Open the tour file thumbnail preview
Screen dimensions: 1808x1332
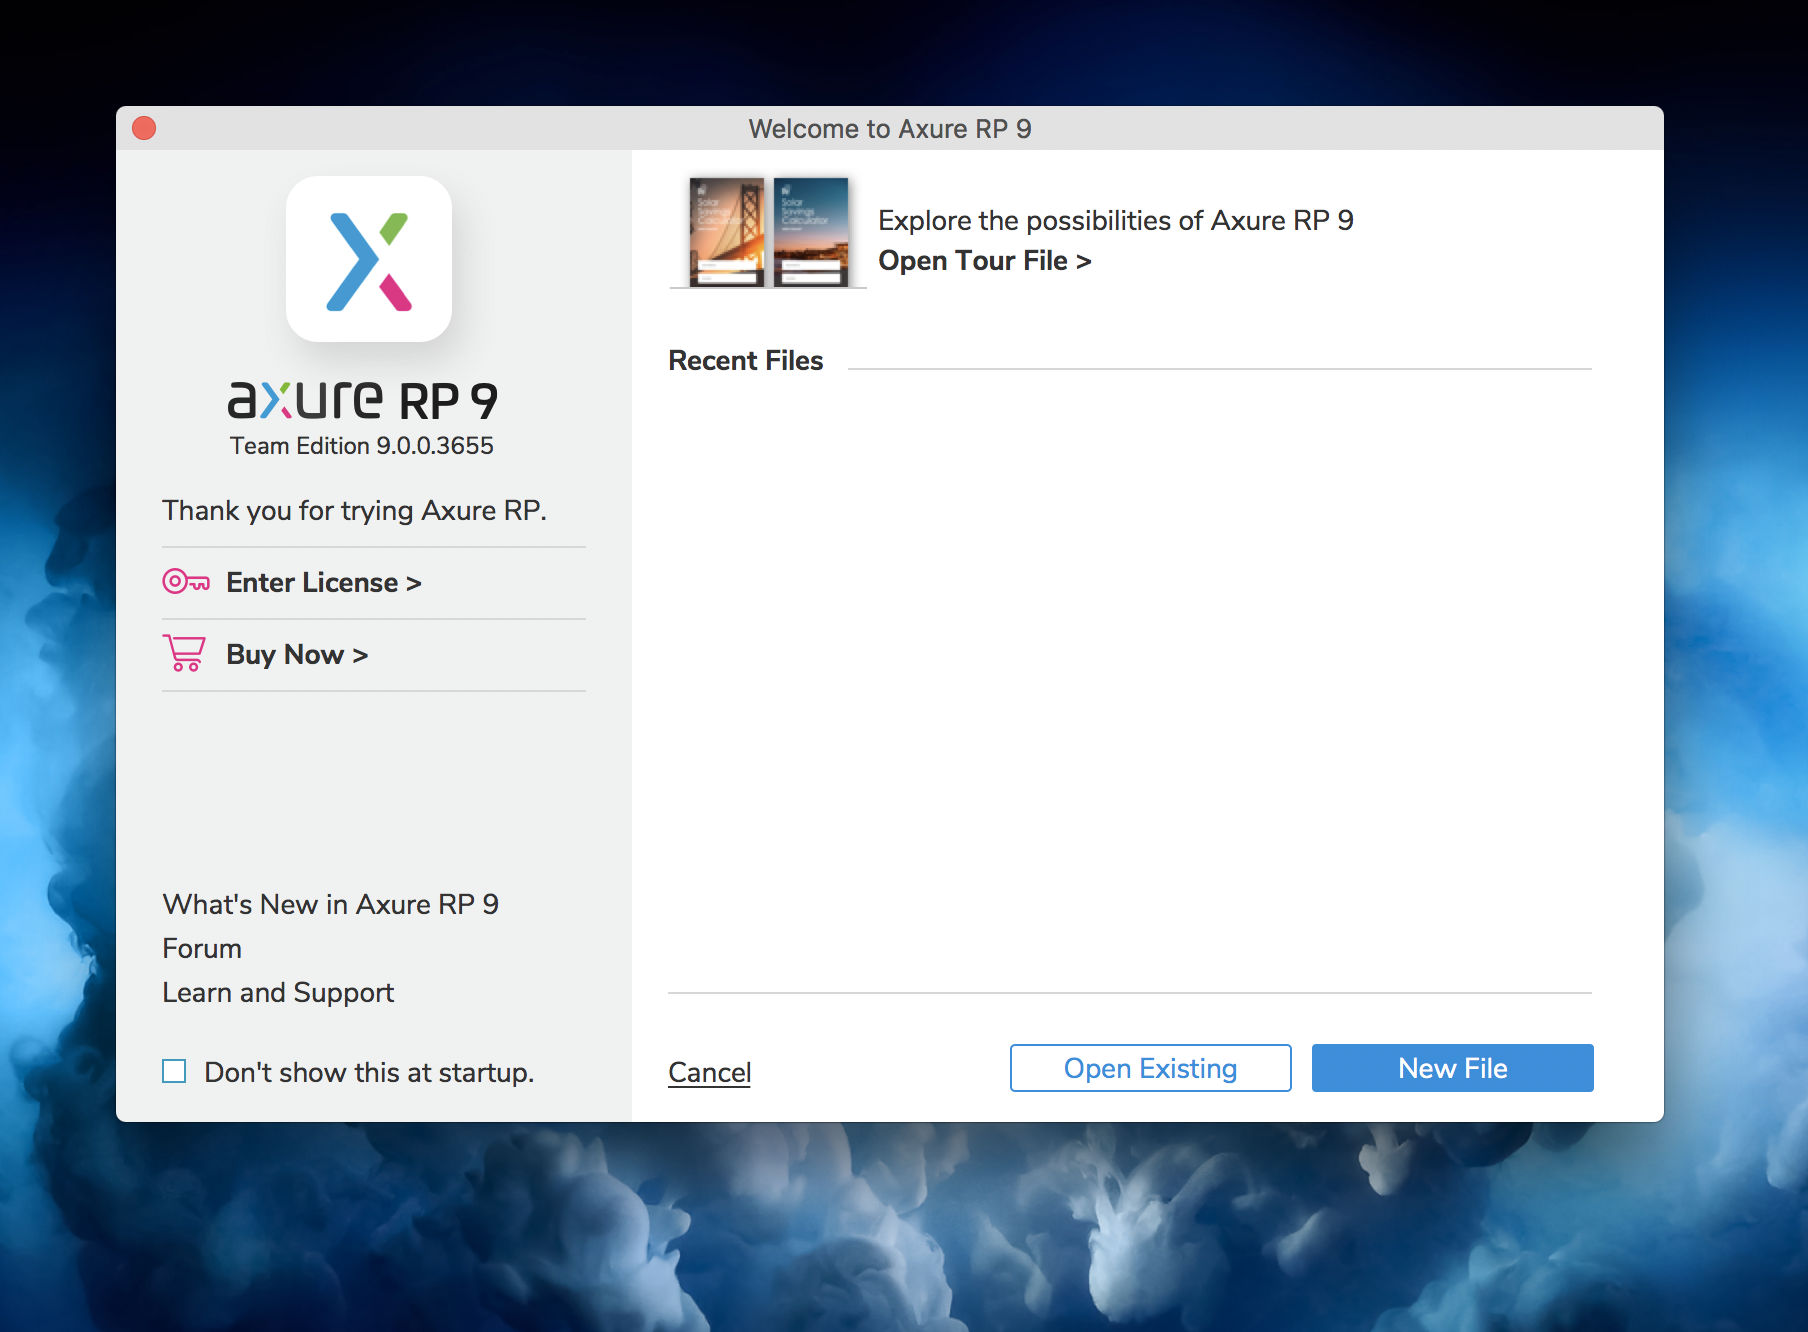[768, 232]
